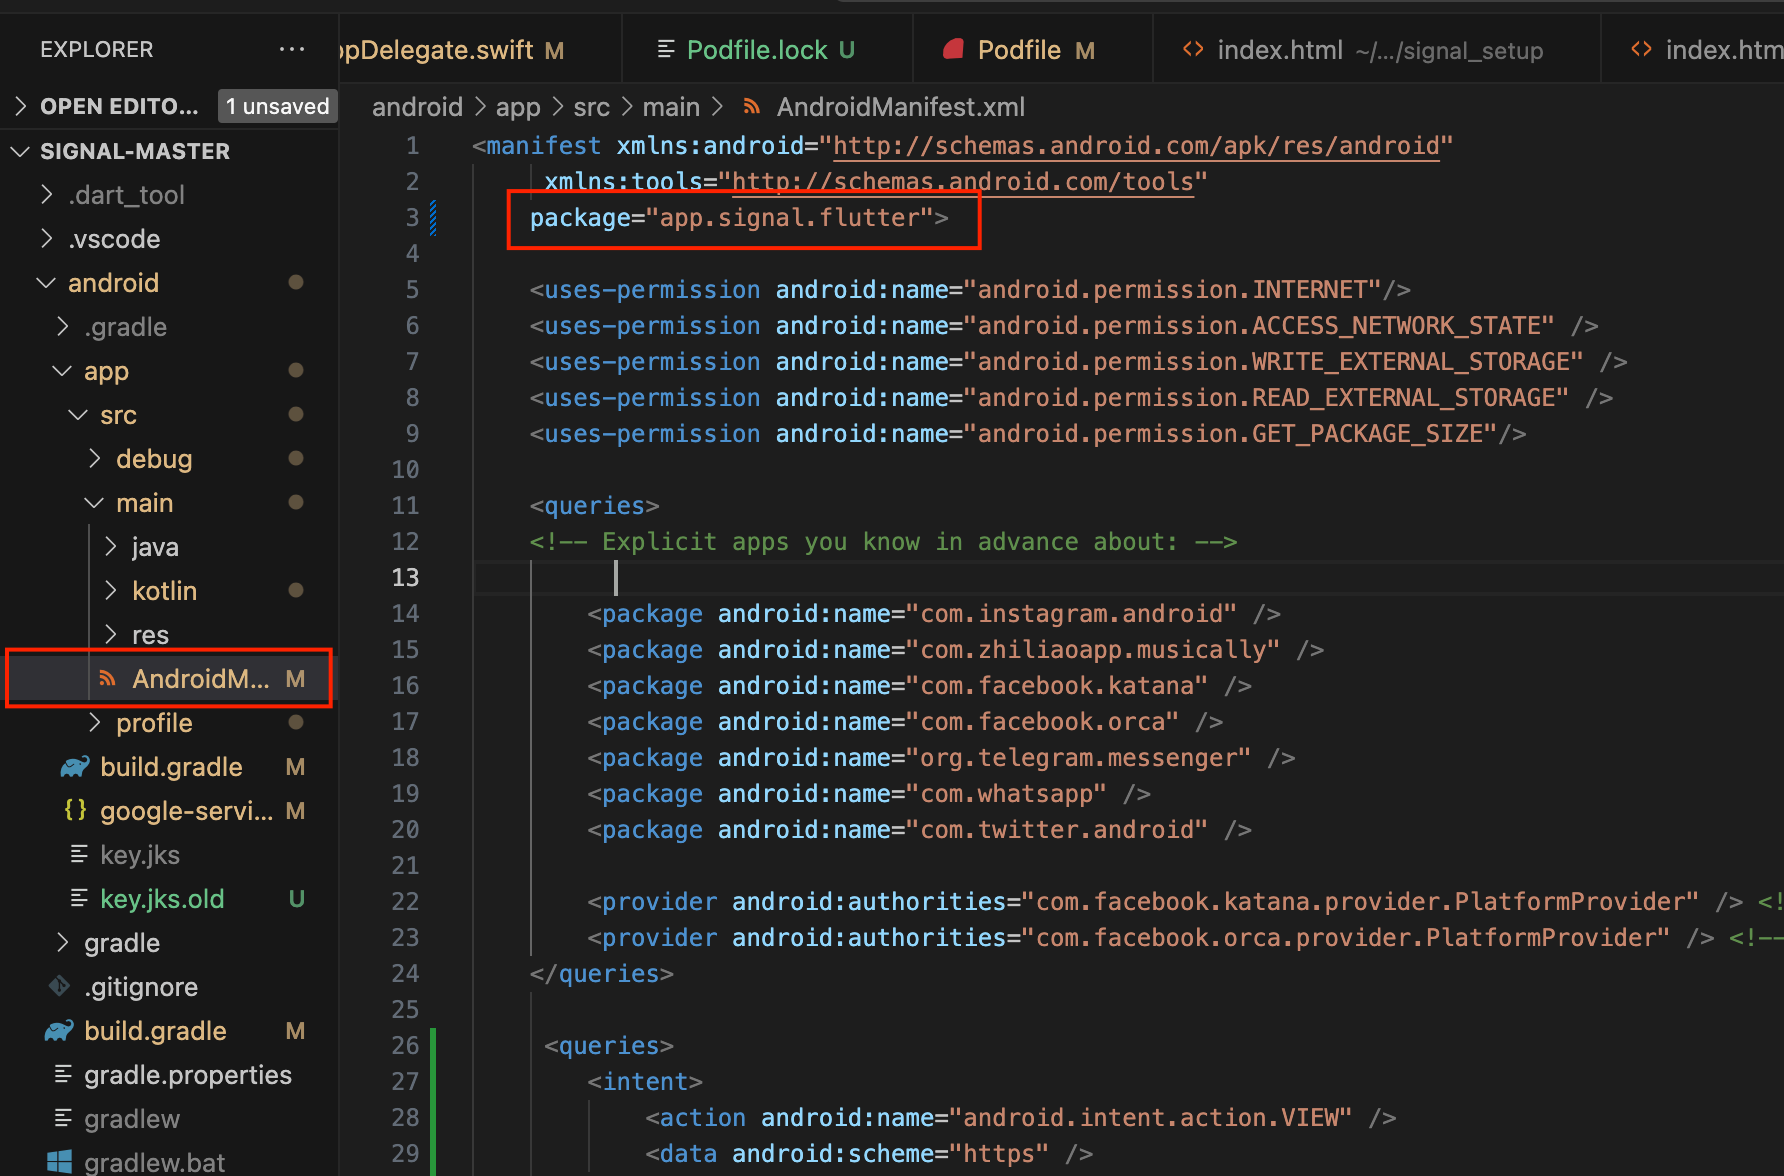Expand the Open Editors section
The width and height of the screenshot is (1784, 1176).
tap(20, 106)
